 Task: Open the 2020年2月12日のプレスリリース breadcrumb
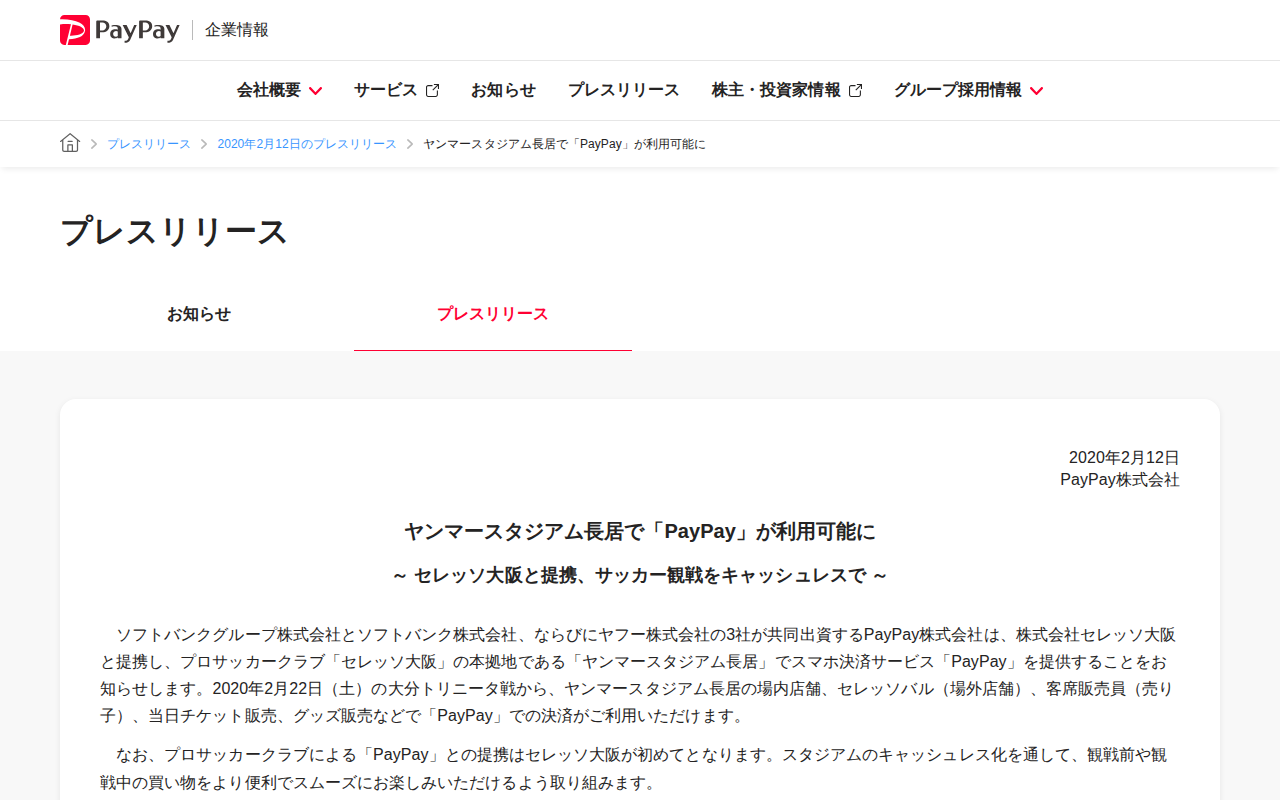(x=307, y=144)
